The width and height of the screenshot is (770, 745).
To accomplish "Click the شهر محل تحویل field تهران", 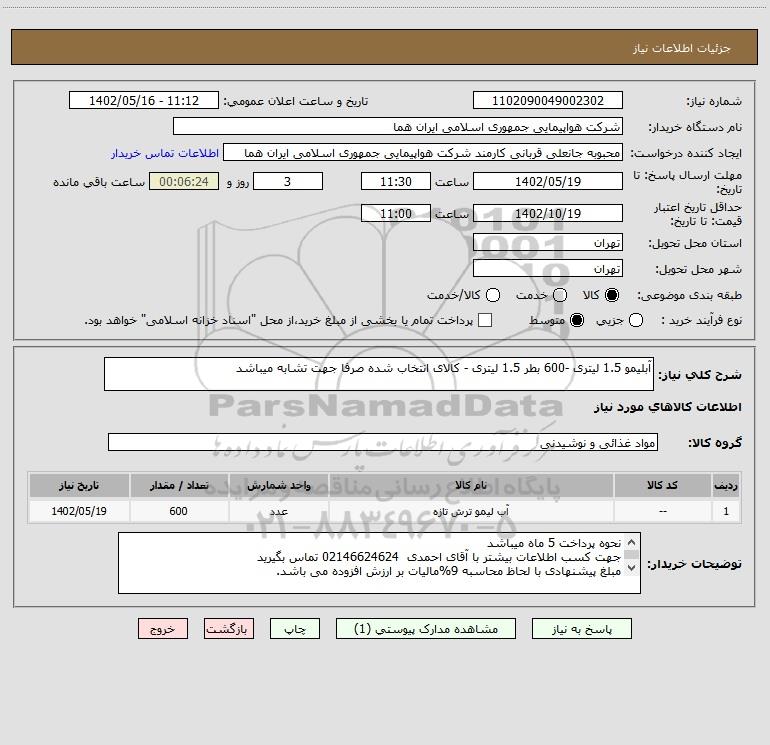I will pyautogui.click(x=548, y=269).
